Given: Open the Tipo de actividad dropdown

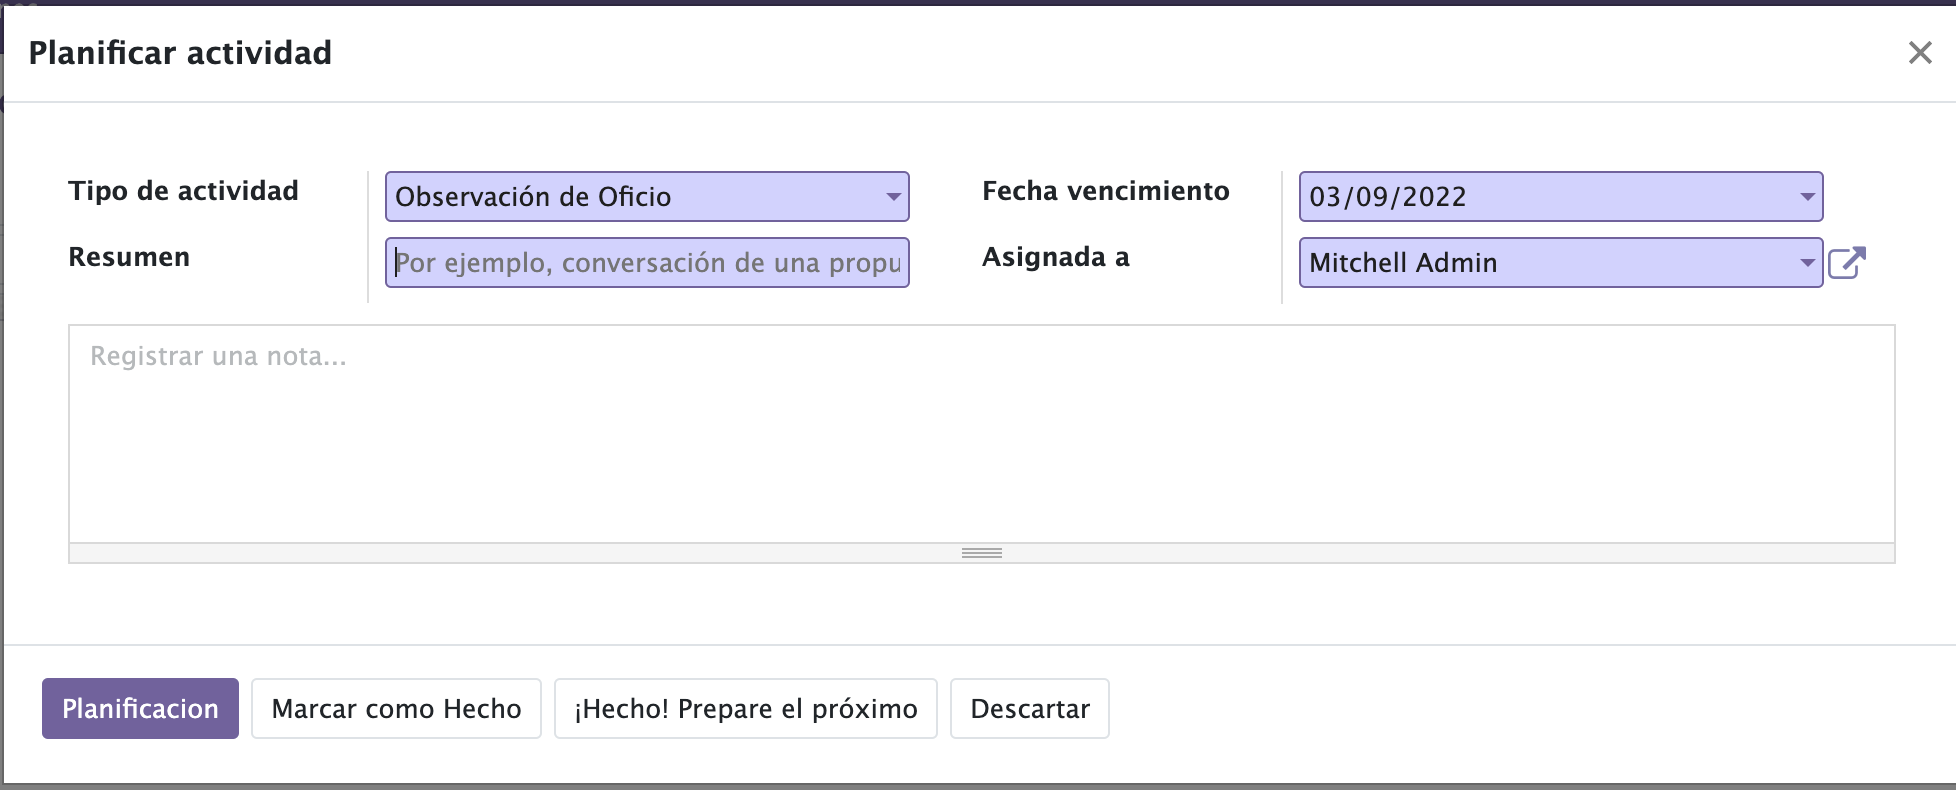Looking at the screenshot, I should [x=647, y=197].
